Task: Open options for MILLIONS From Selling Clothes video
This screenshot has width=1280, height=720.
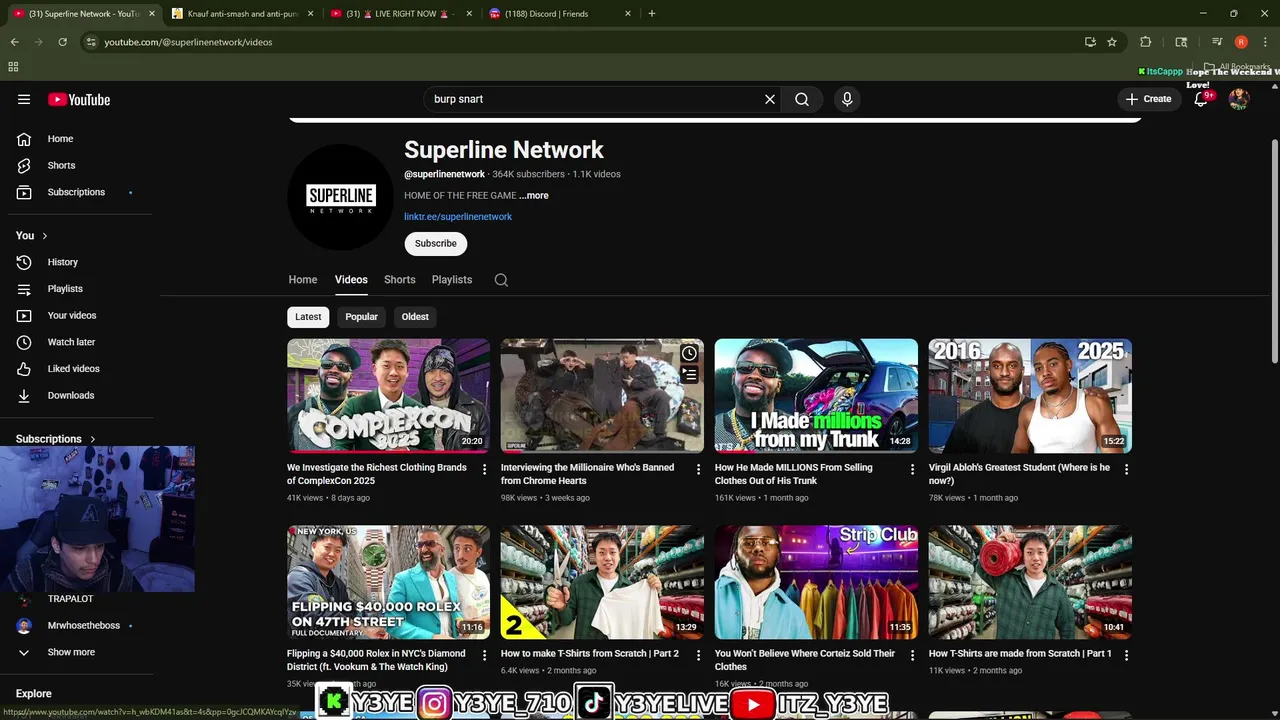Action: [x=912, y=469]
